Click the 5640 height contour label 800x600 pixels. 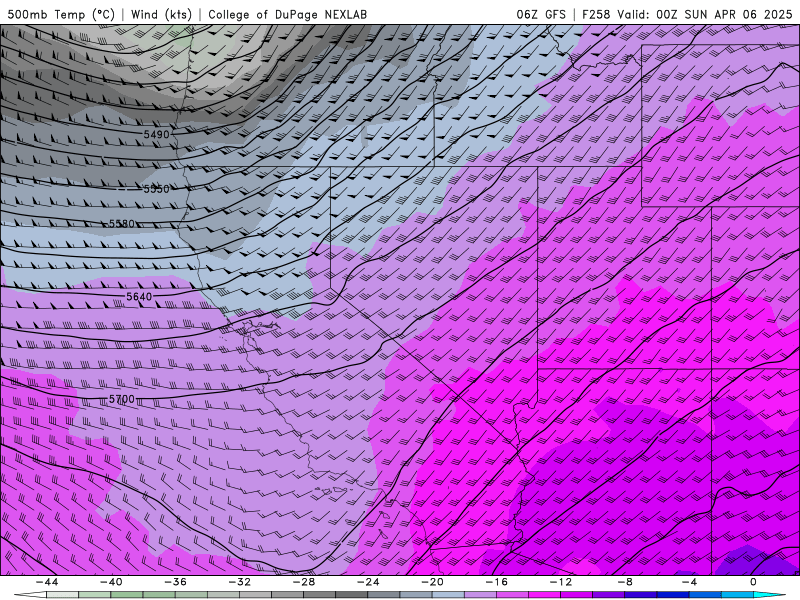pyautogui.click(x=139, y=297)
